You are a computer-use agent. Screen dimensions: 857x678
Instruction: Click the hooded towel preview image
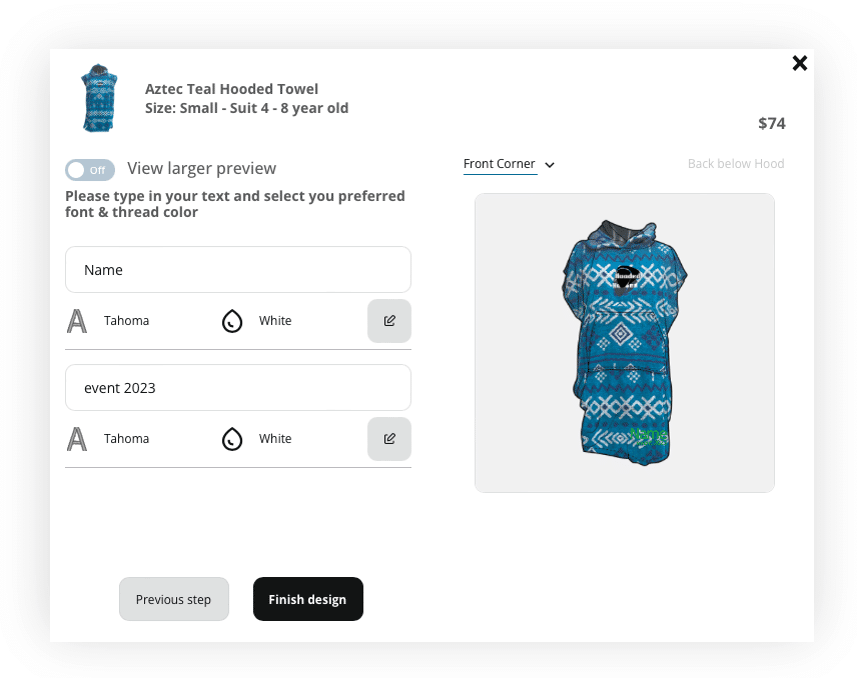click(x=624, y=342)
